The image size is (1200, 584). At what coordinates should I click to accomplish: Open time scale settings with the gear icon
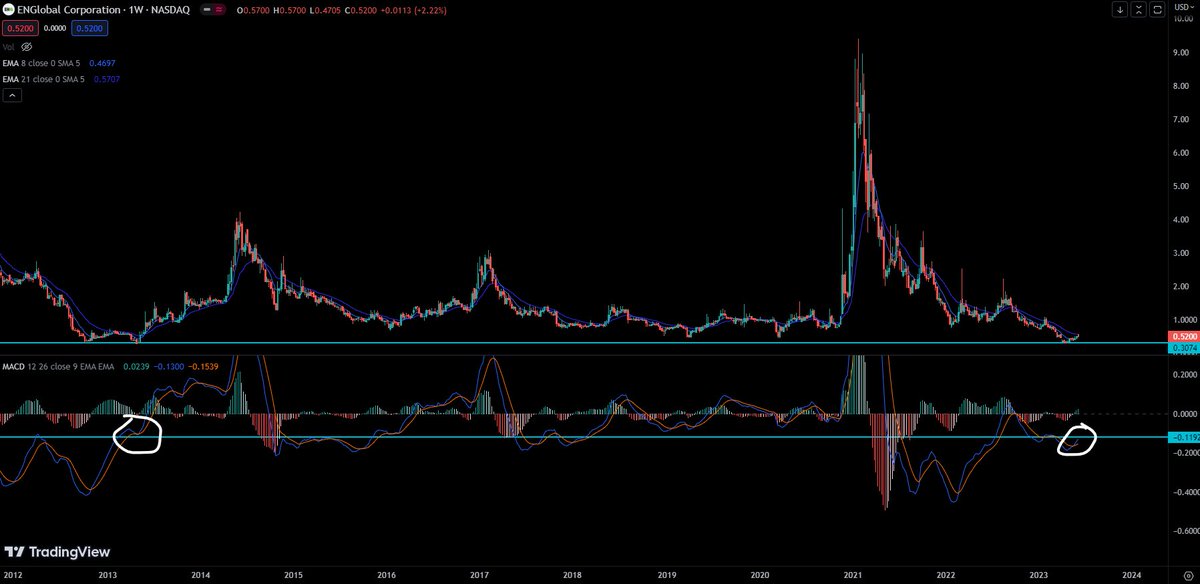[x=1190, y=575]
